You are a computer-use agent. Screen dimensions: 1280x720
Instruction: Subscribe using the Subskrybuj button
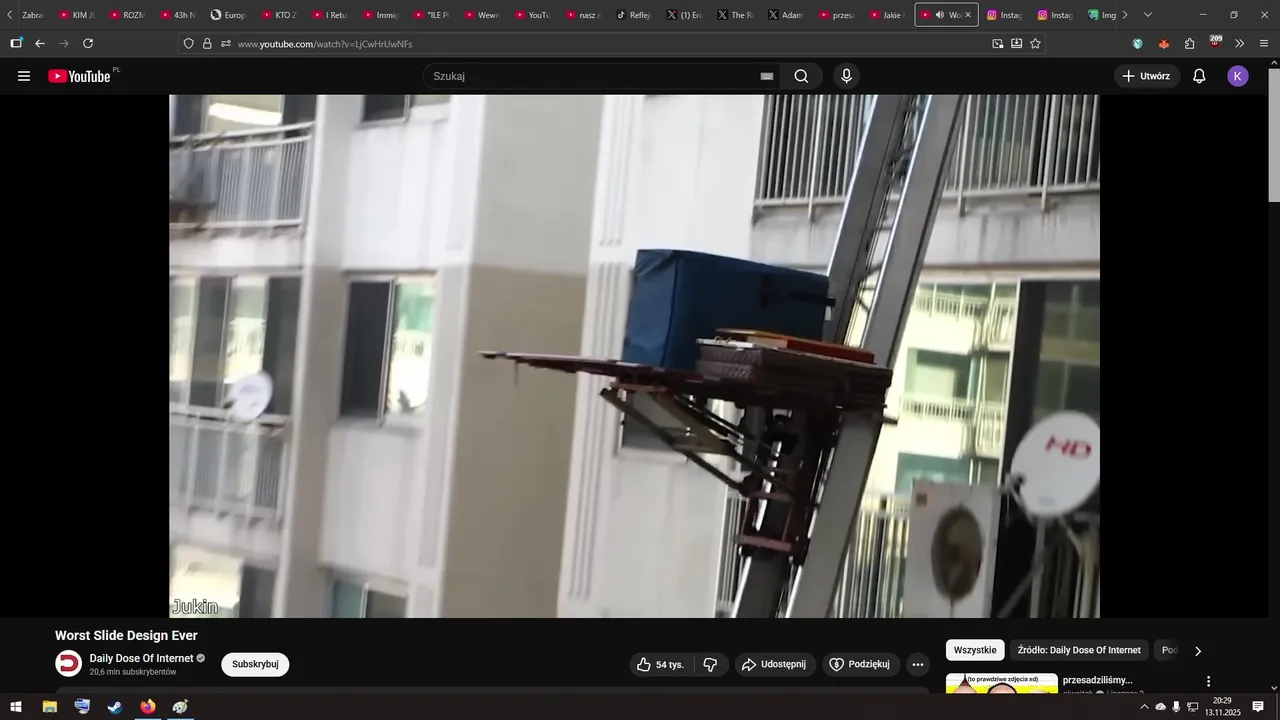(x=255, y=664)
